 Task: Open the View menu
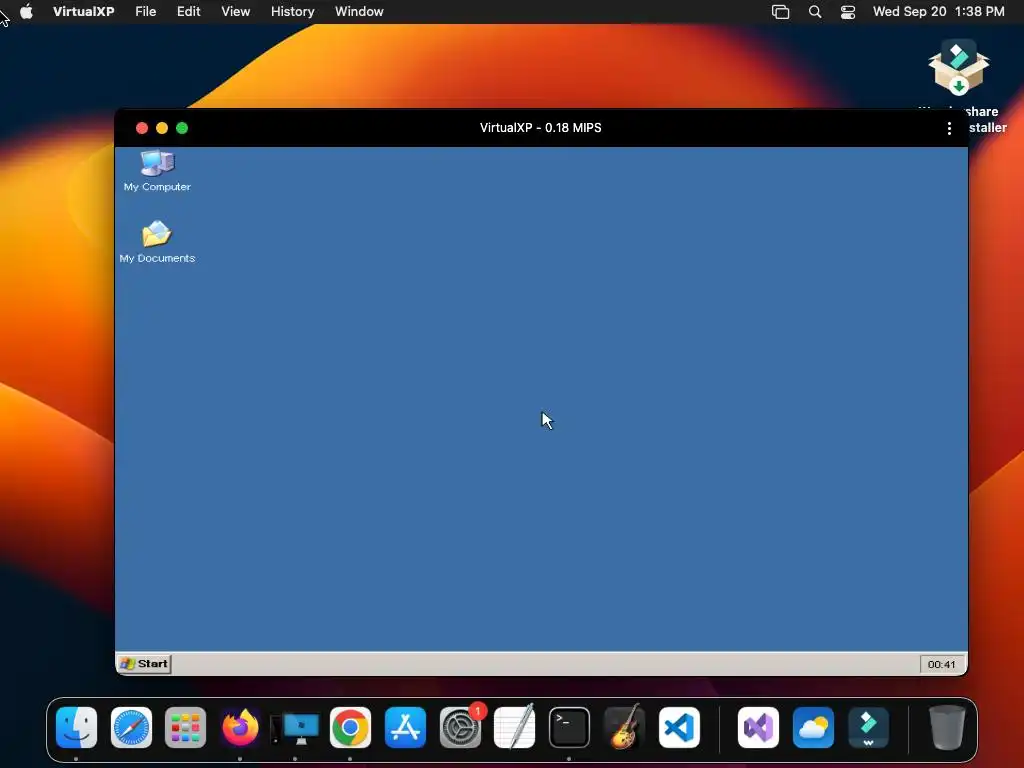tap(235, 12)
